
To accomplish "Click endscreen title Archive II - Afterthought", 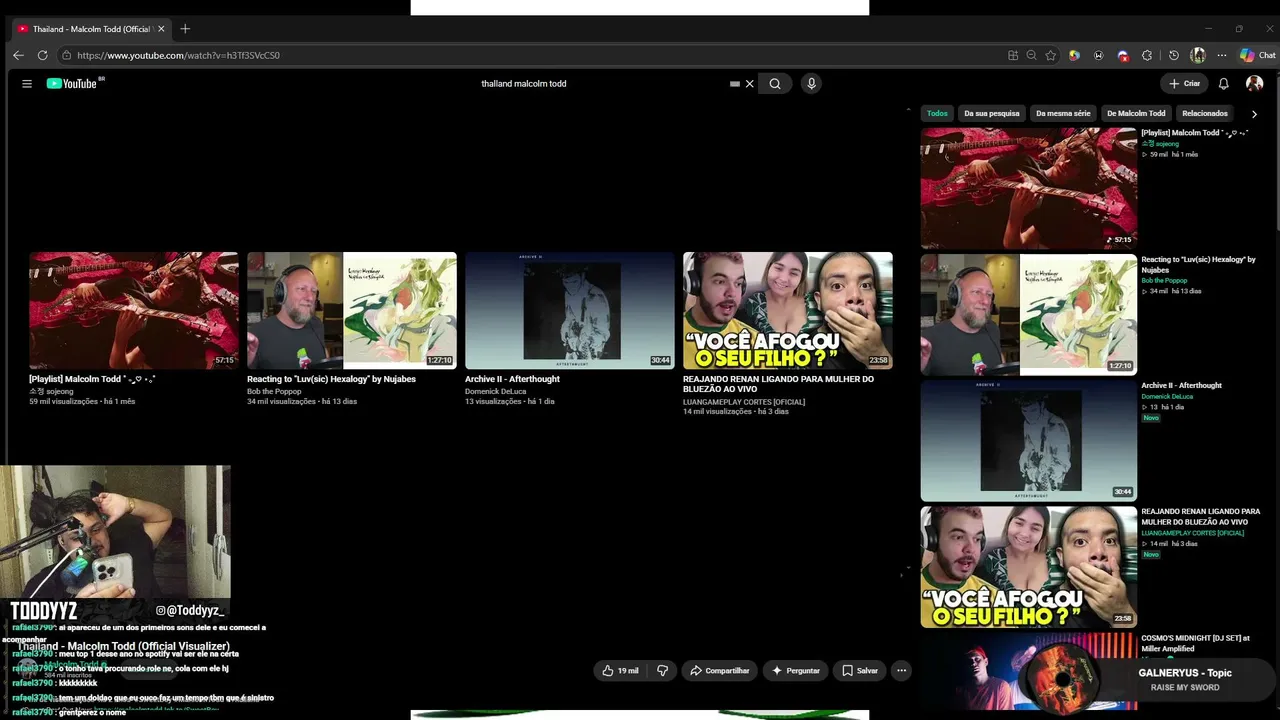I will (x=512, y=379).
